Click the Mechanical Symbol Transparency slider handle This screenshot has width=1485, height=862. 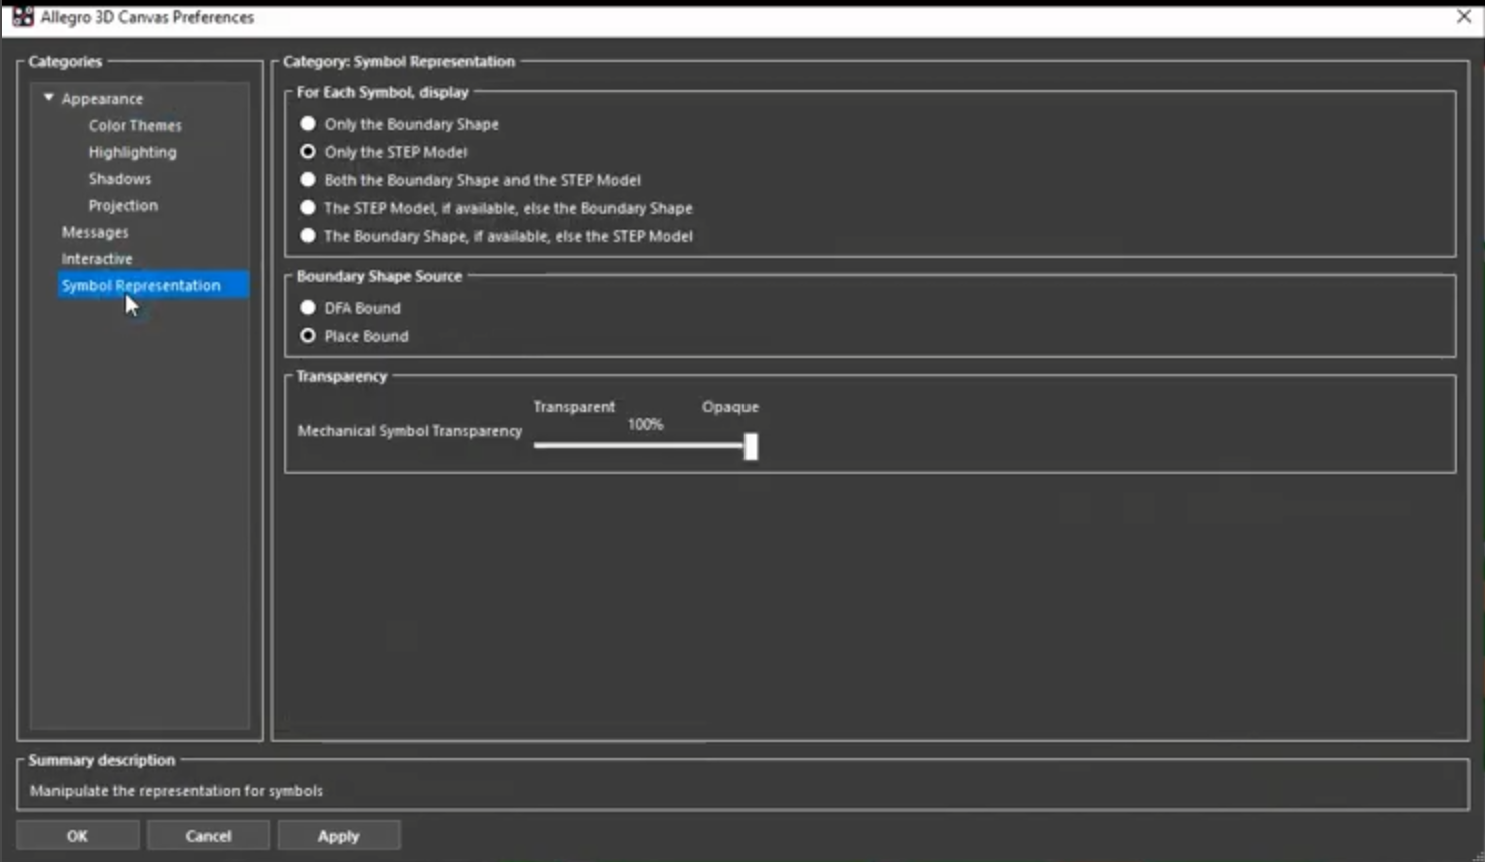751,446
